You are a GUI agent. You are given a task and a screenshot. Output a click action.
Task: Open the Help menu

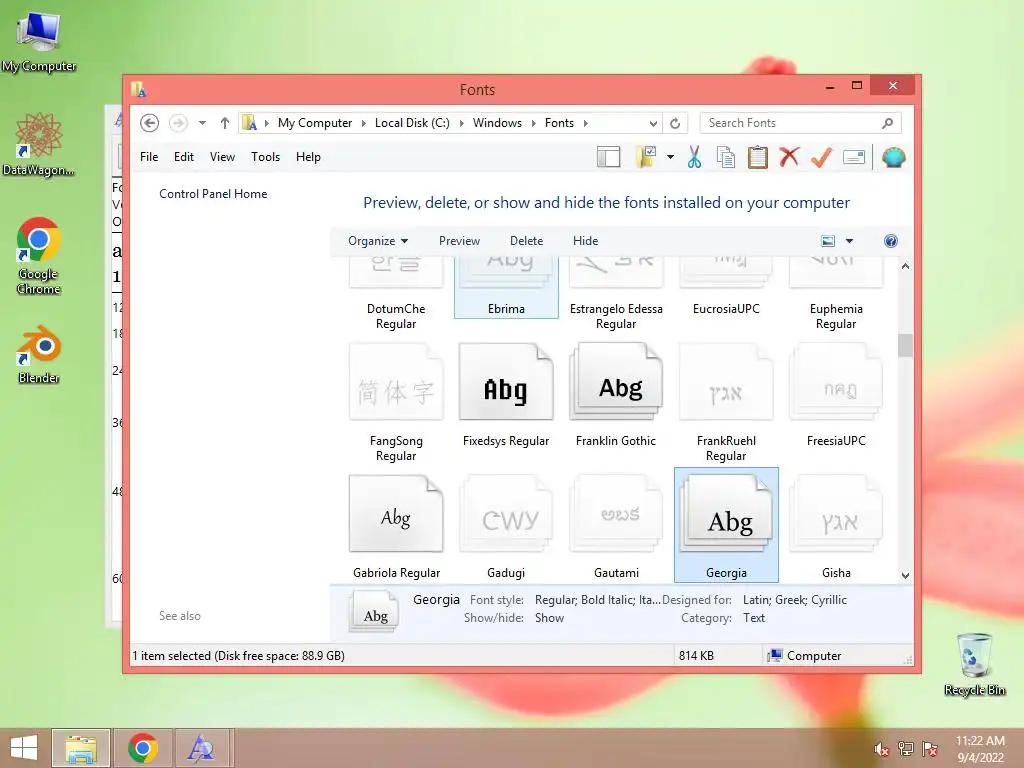(308, 157)
